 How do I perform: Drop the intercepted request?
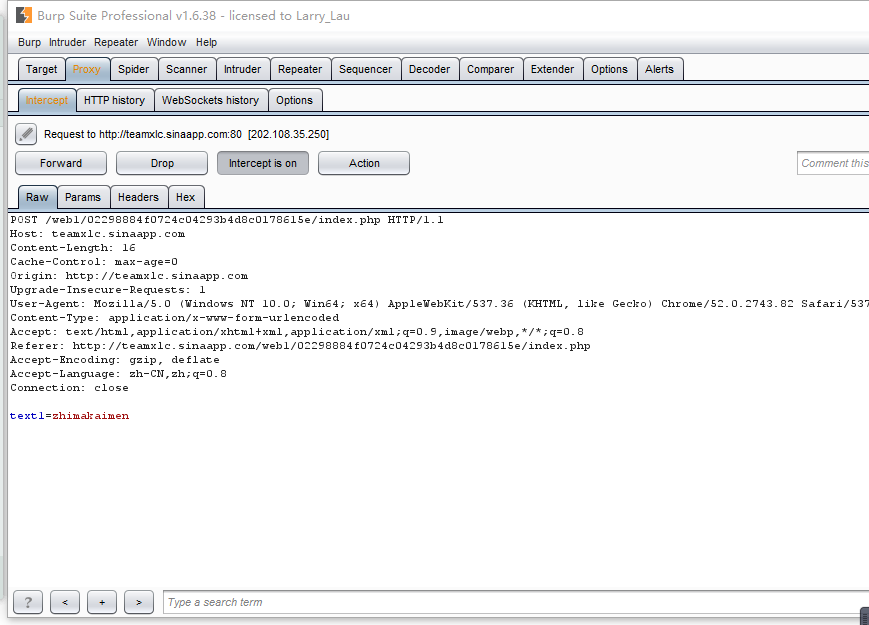tap(162, 163)
